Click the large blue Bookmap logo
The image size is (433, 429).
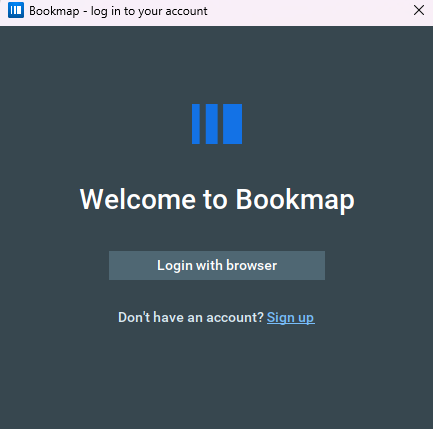pos(217,124)
